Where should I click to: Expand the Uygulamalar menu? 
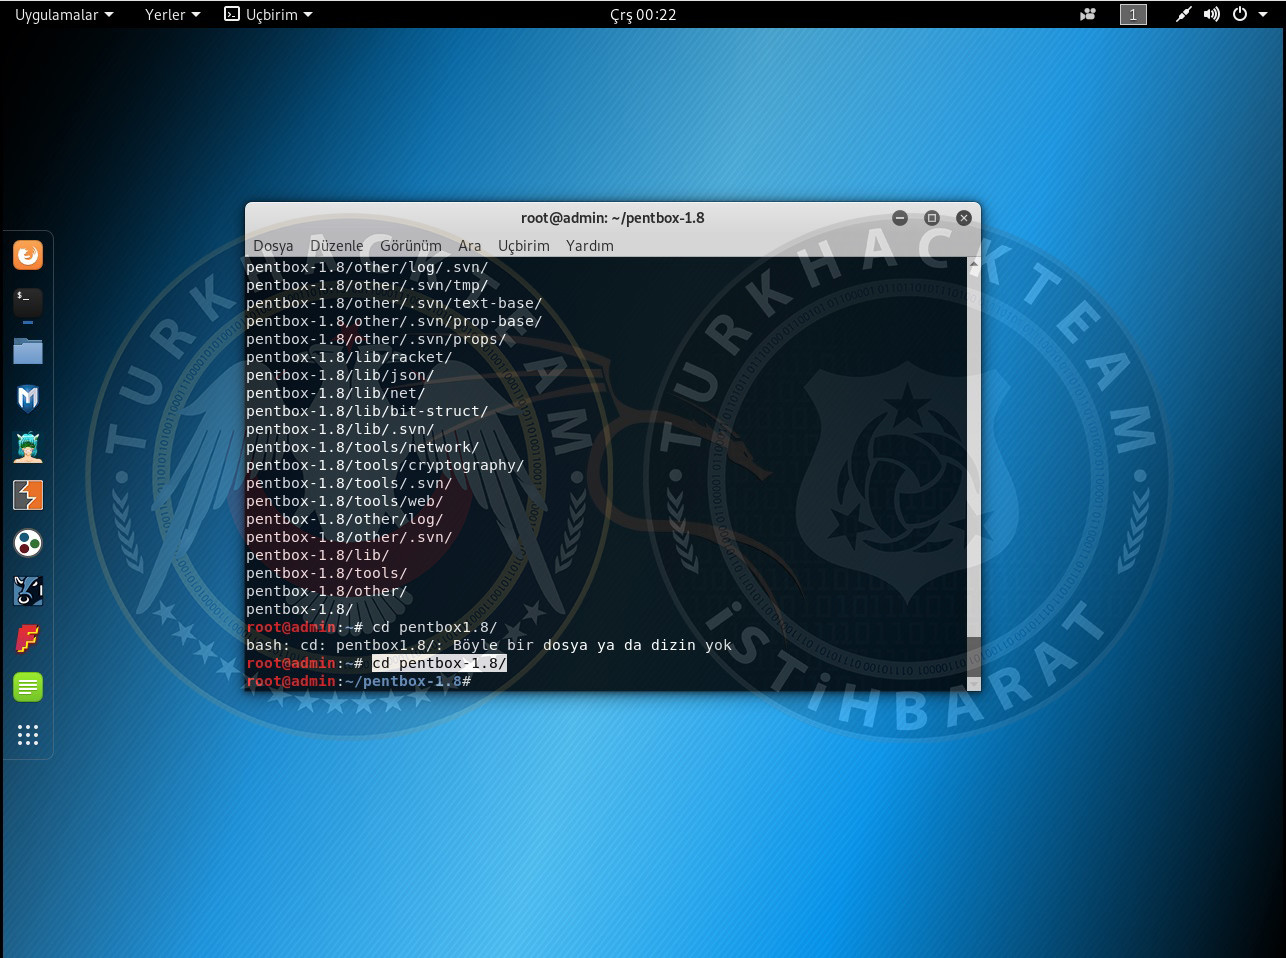pos(64,15)
